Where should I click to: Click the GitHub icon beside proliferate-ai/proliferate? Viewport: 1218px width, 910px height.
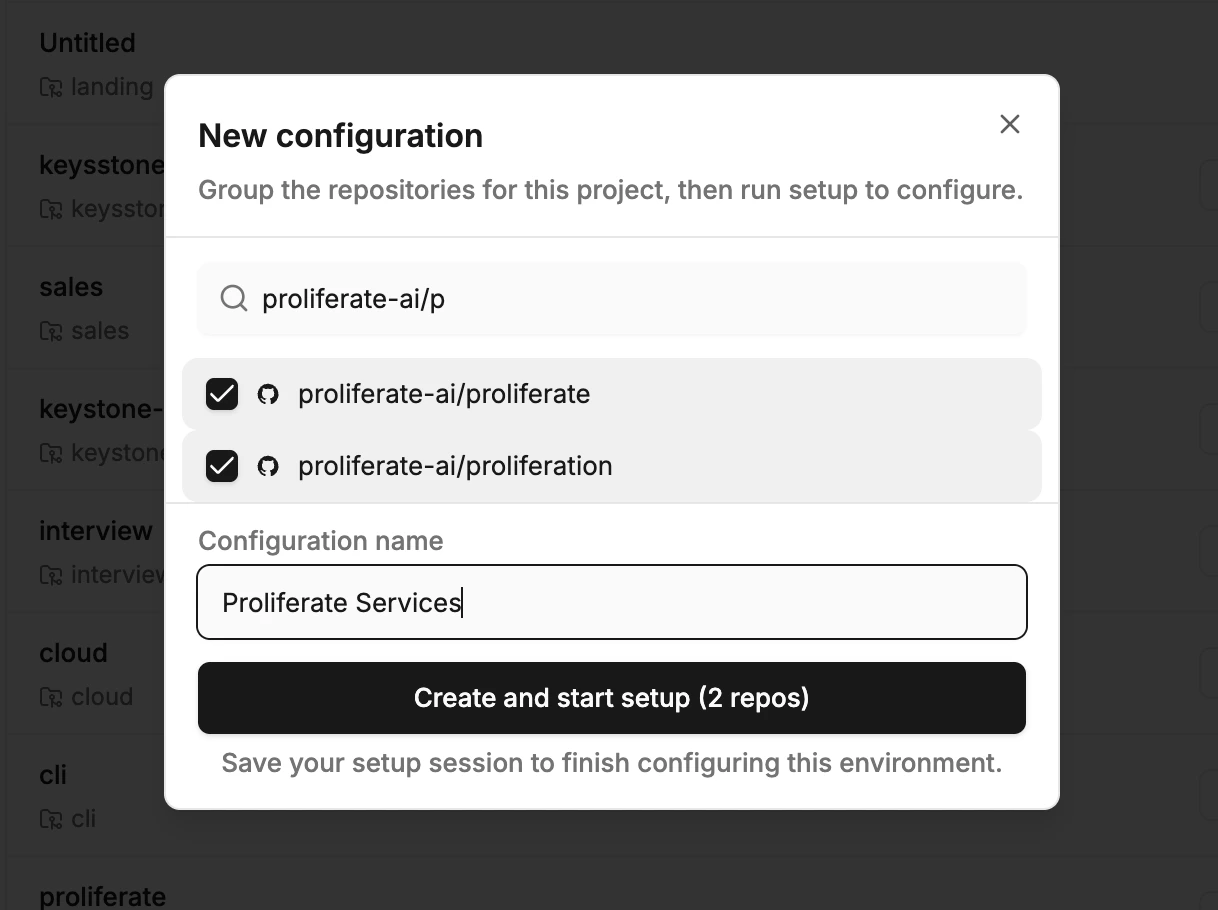[268, 394]
